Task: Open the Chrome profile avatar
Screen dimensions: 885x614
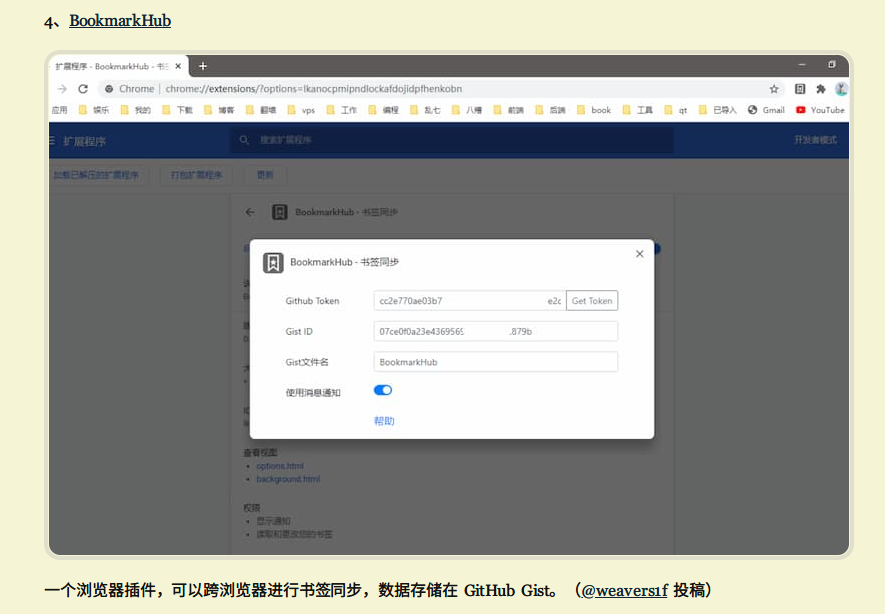Action: coord(841,89)
